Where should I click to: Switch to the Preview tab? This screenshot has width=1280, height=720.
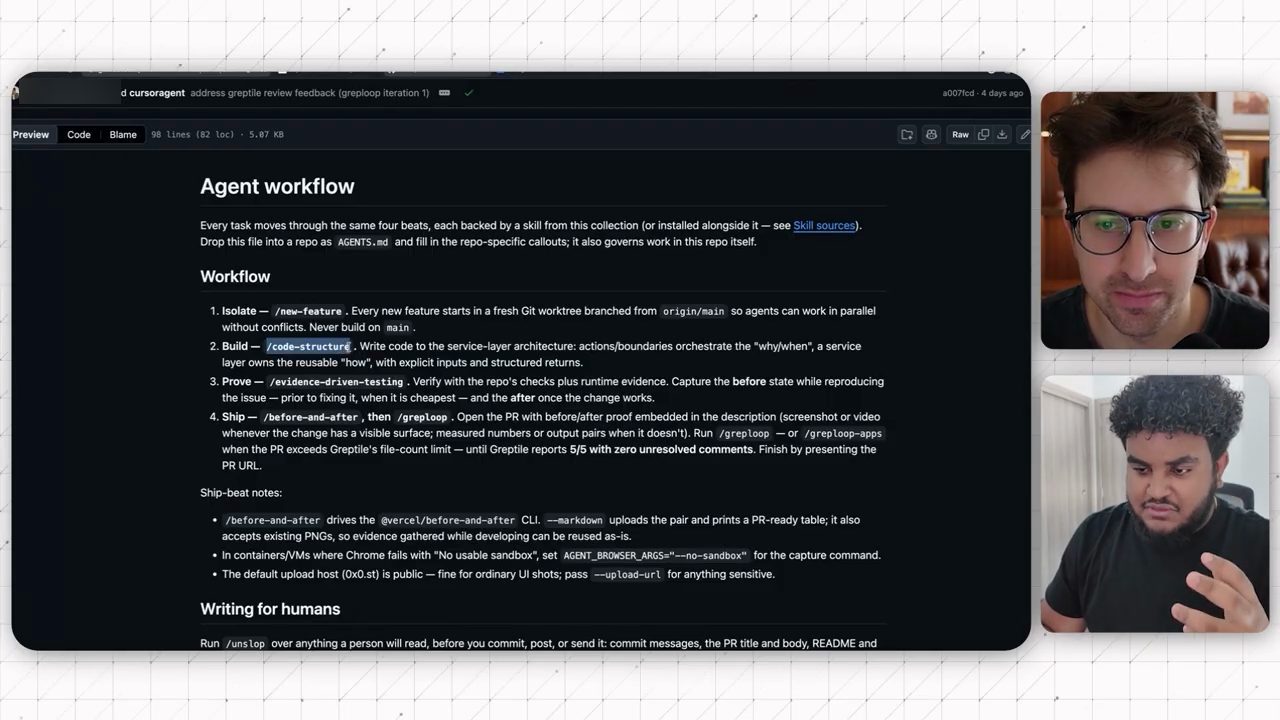(31, 134)
